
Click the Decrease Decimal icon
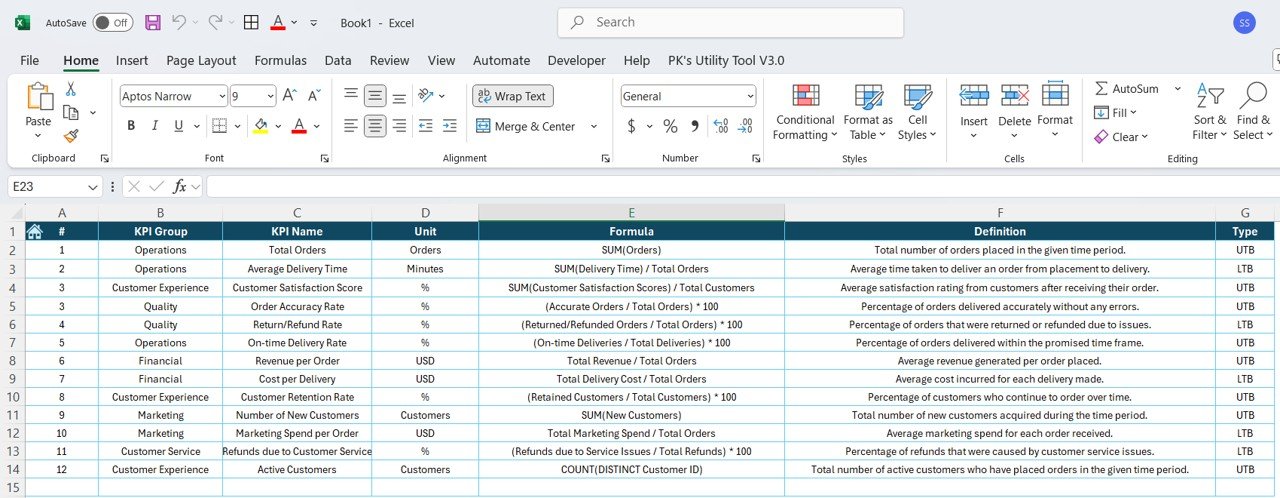[745, 126]
